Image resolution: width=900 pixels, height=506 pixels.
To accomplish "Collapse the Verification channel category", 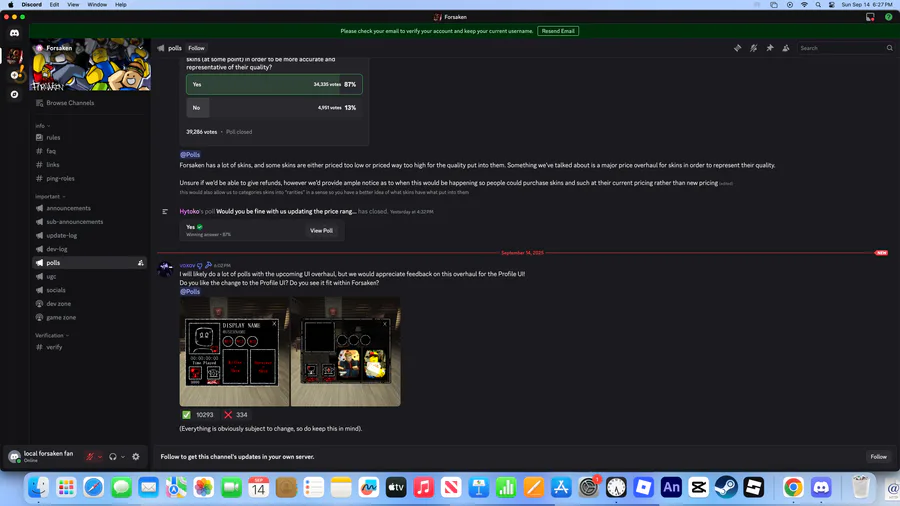I will [52, 335].
